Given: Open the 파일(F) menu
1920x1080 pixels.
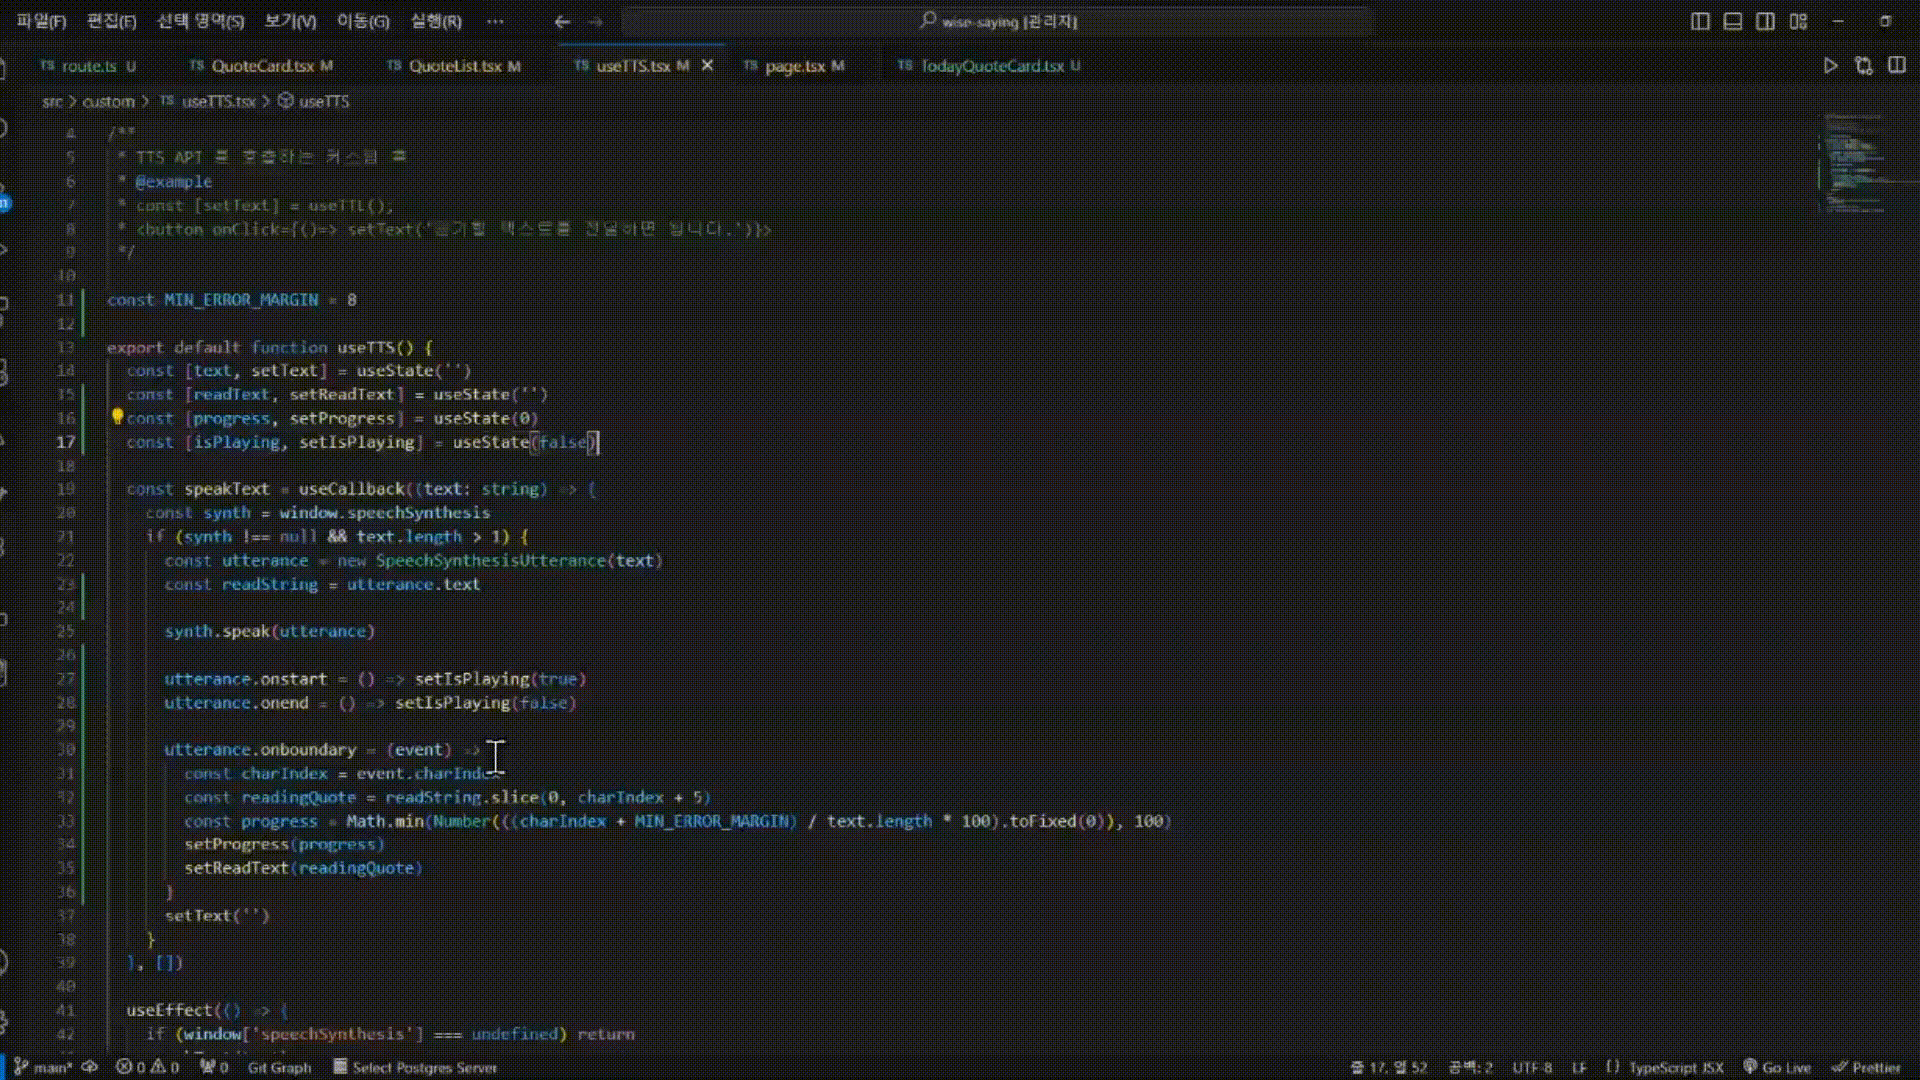Looking at the screenshot, I should tap(41, 21).
